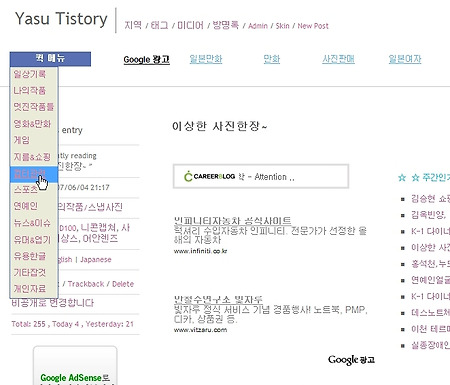Open popular post 김승현
The height and width of the screenshot is (385, 450).
coord(430,199)
